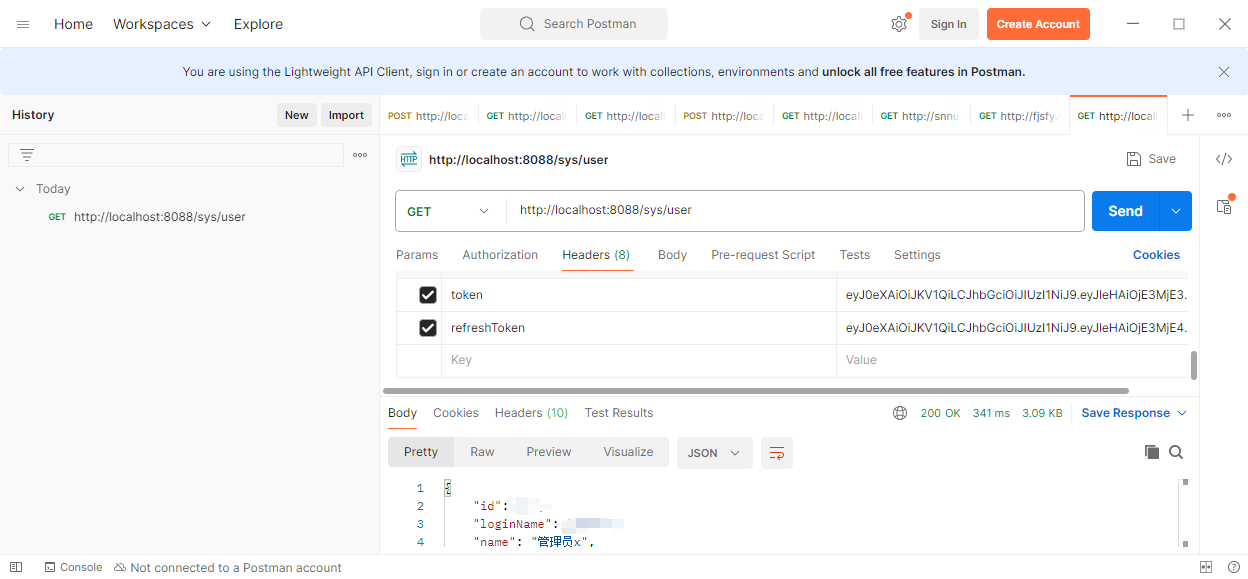The width and height of the screenshot is (1248, 579).
Task: Click the plus icon to add new tab
Action: [1188, 115]
